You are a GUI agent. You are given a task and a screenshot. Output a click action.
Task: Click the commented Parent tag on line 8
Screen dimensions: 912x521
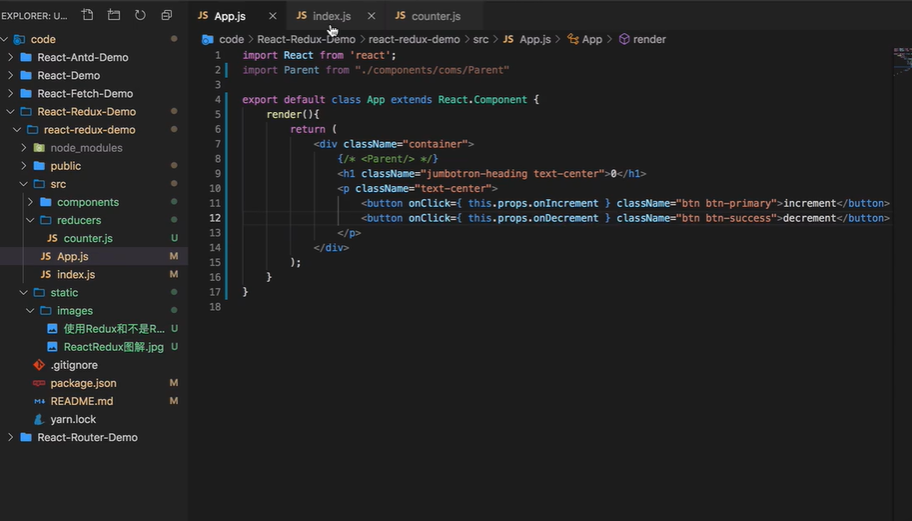click(x=387, y=159)
